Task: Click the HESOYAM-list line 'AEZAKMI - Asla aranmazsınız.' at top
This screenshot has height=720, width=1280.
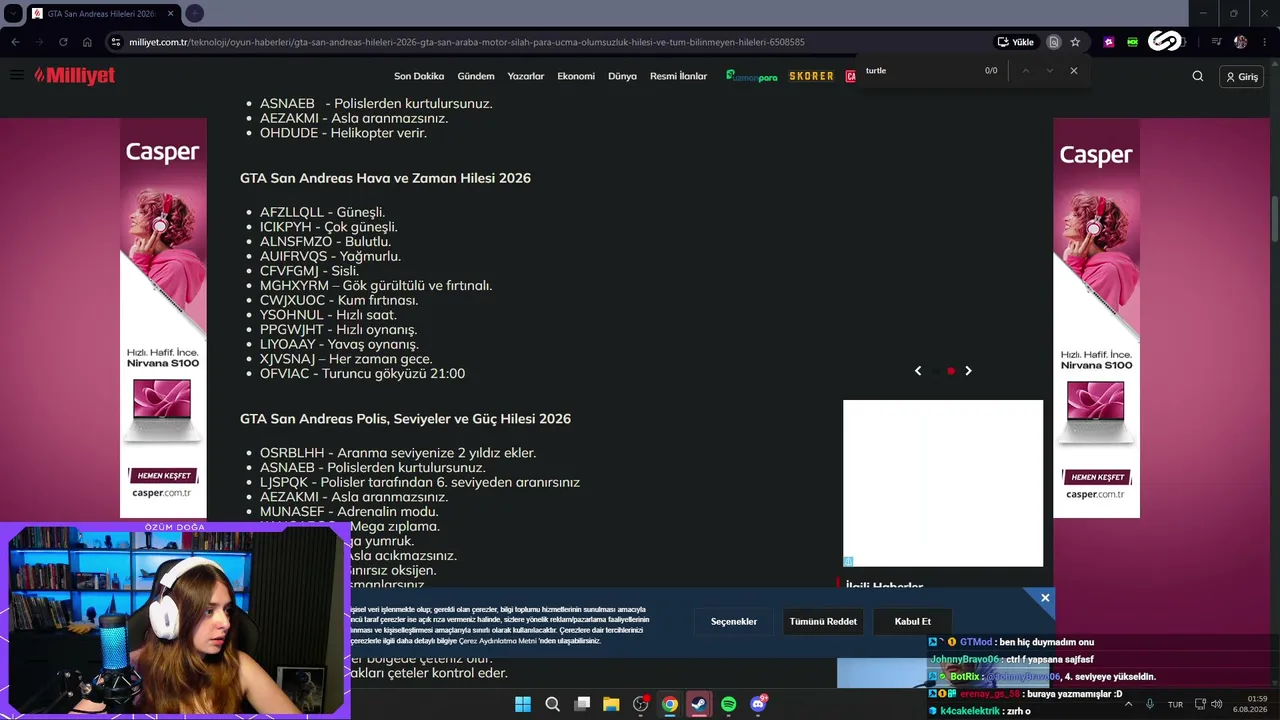Action: 354,118
